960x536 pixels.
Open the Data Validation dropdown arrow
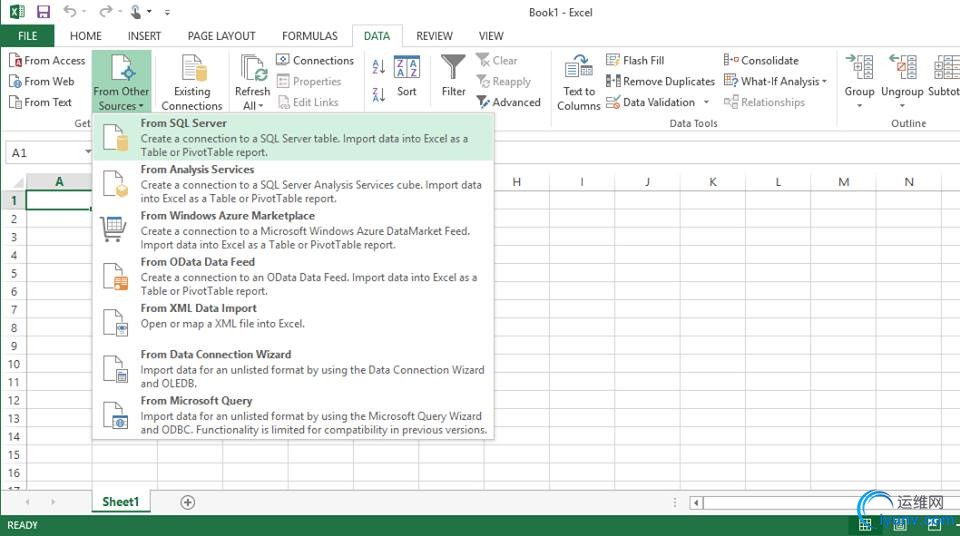click(x=706, y=102)
